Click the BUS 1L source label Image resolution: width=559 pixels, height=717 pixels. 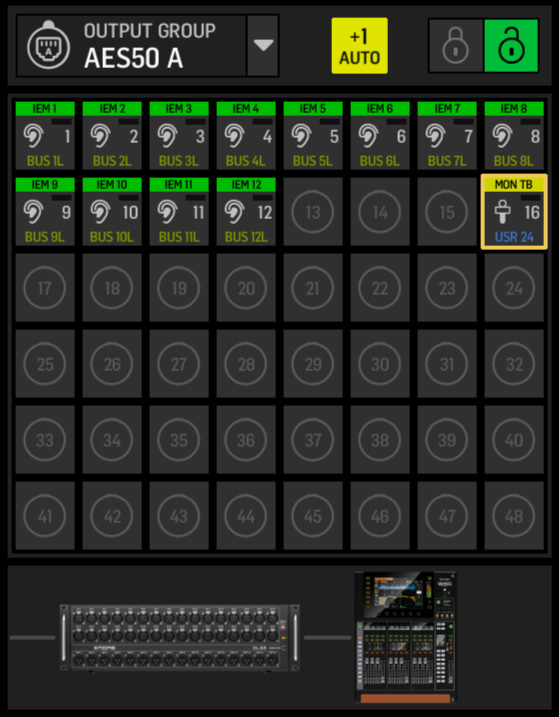(x=45, y=161)
